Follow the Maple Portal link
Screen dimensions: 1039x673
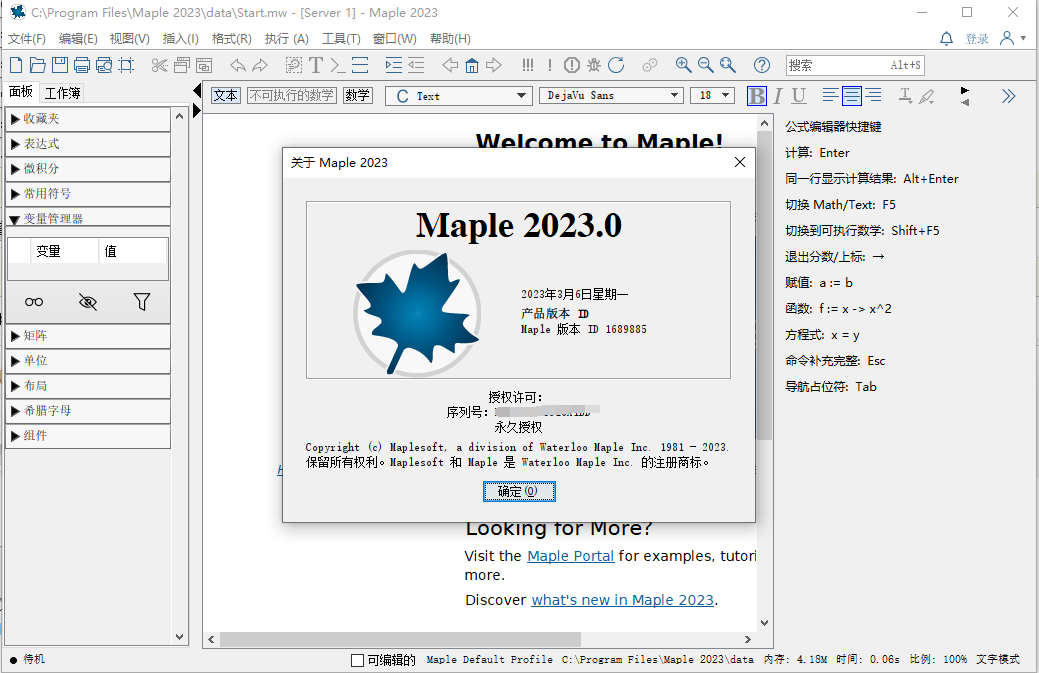pyautogui.click(x=570, y=556)
